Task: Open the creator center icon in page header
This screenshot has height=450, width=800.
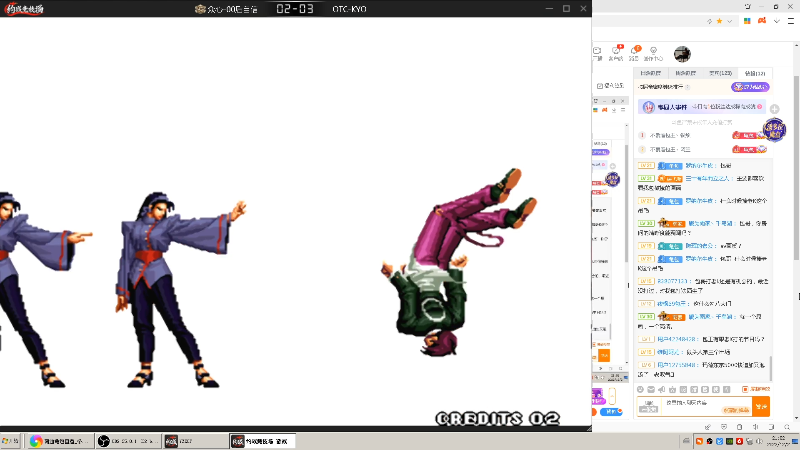Action: click(x=653, y=53)
